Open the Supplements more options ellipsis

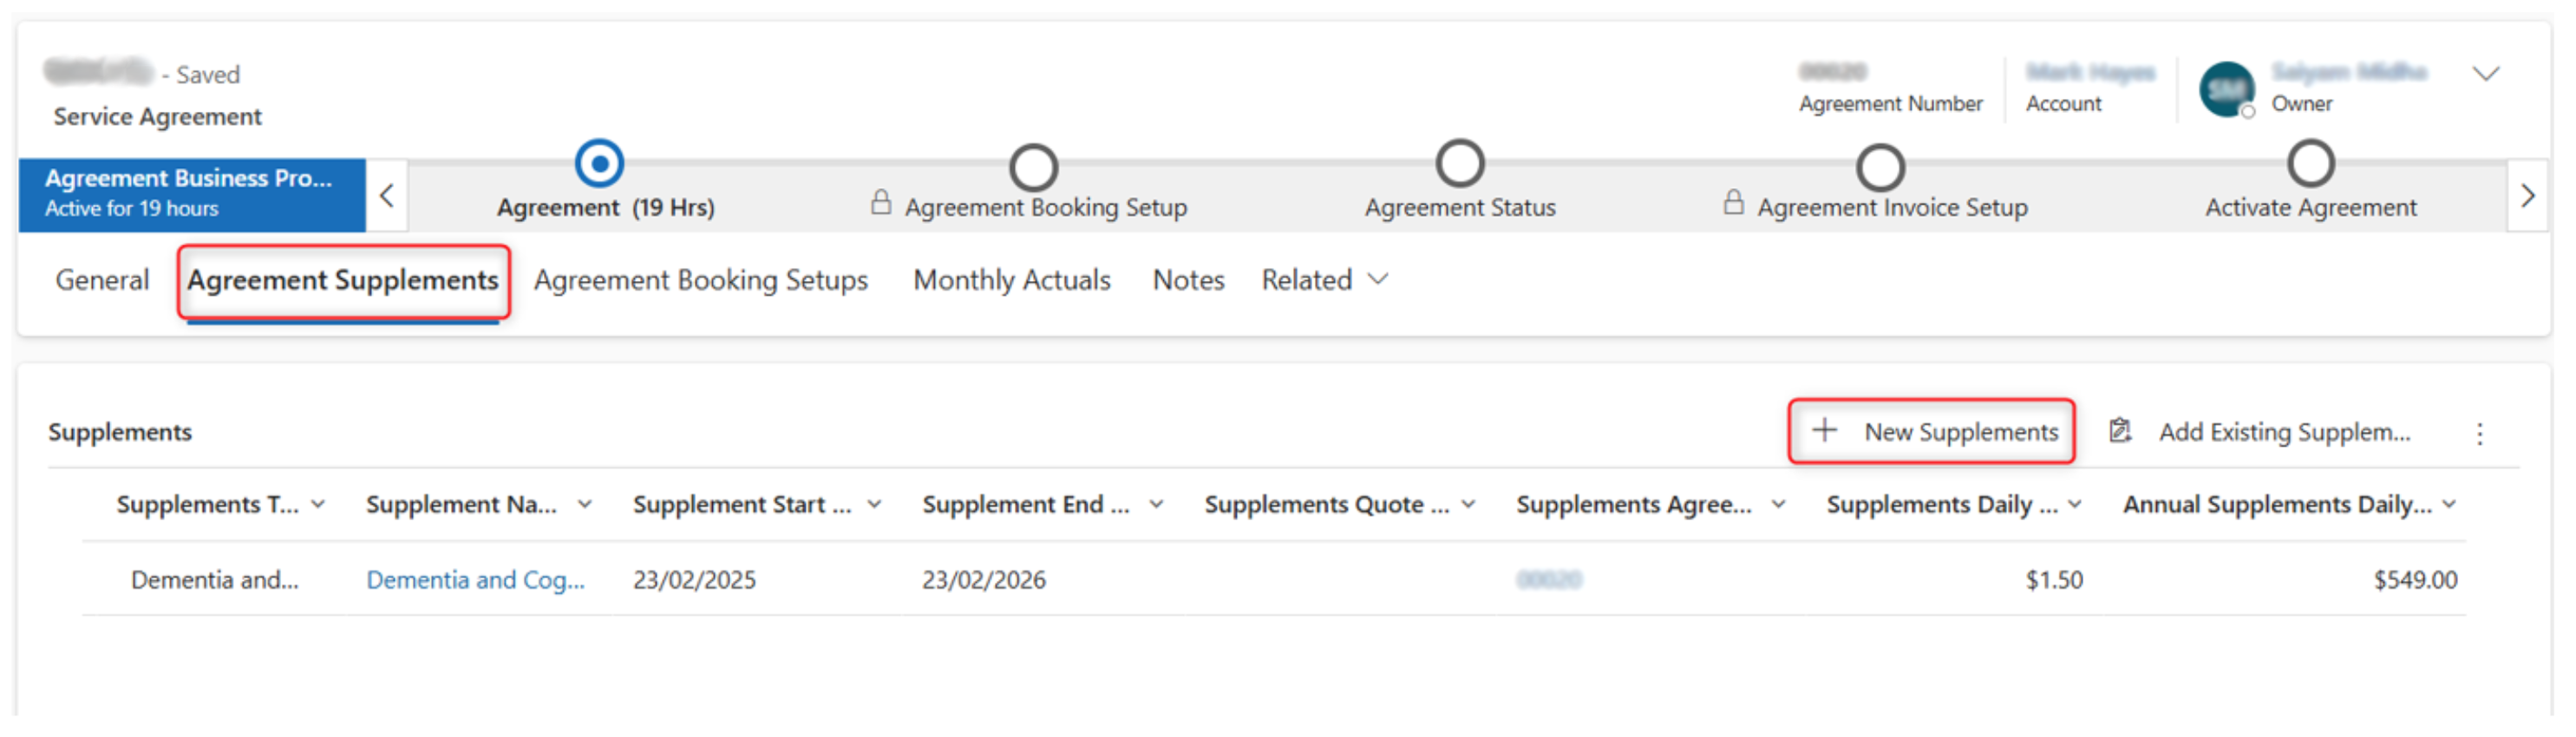click(2478, 433)
